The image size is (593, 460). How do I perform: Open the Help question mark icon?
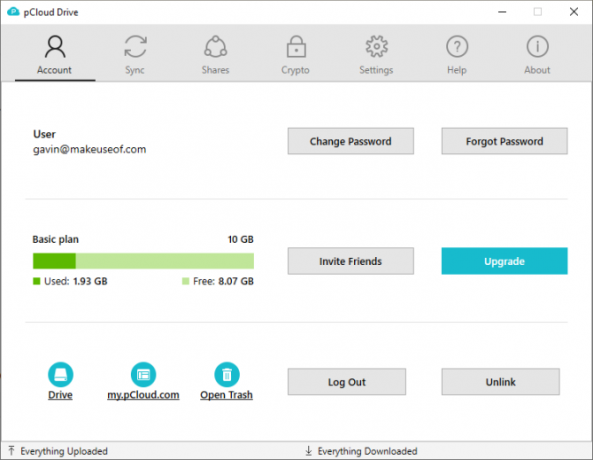(457, 47)
